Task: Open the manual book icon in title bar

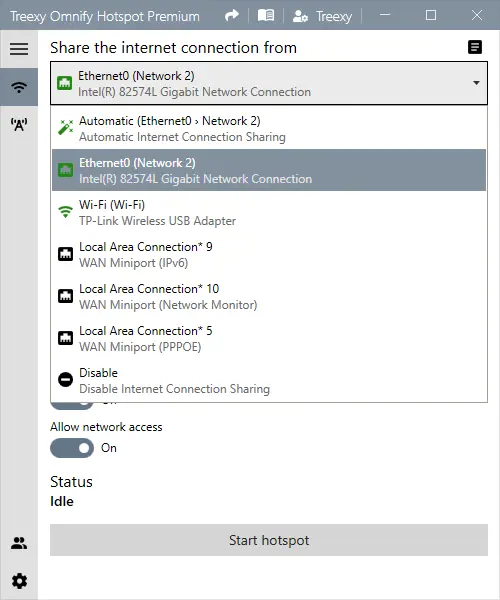Action: click(x=266, y=16)
